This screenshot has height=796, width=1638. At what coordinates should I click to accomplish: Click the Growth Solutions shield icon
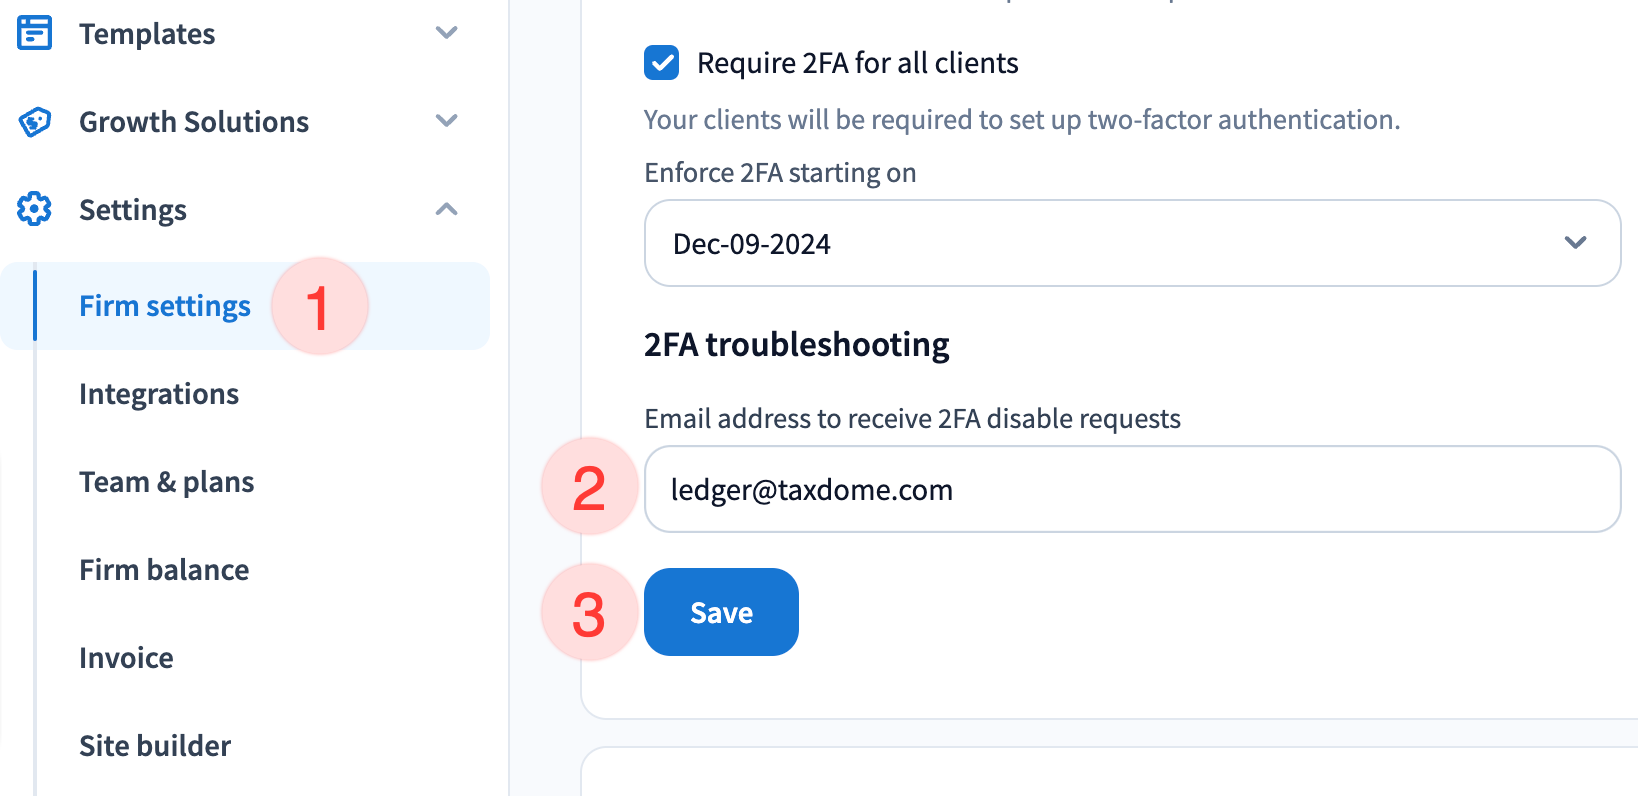click(35, 122)
